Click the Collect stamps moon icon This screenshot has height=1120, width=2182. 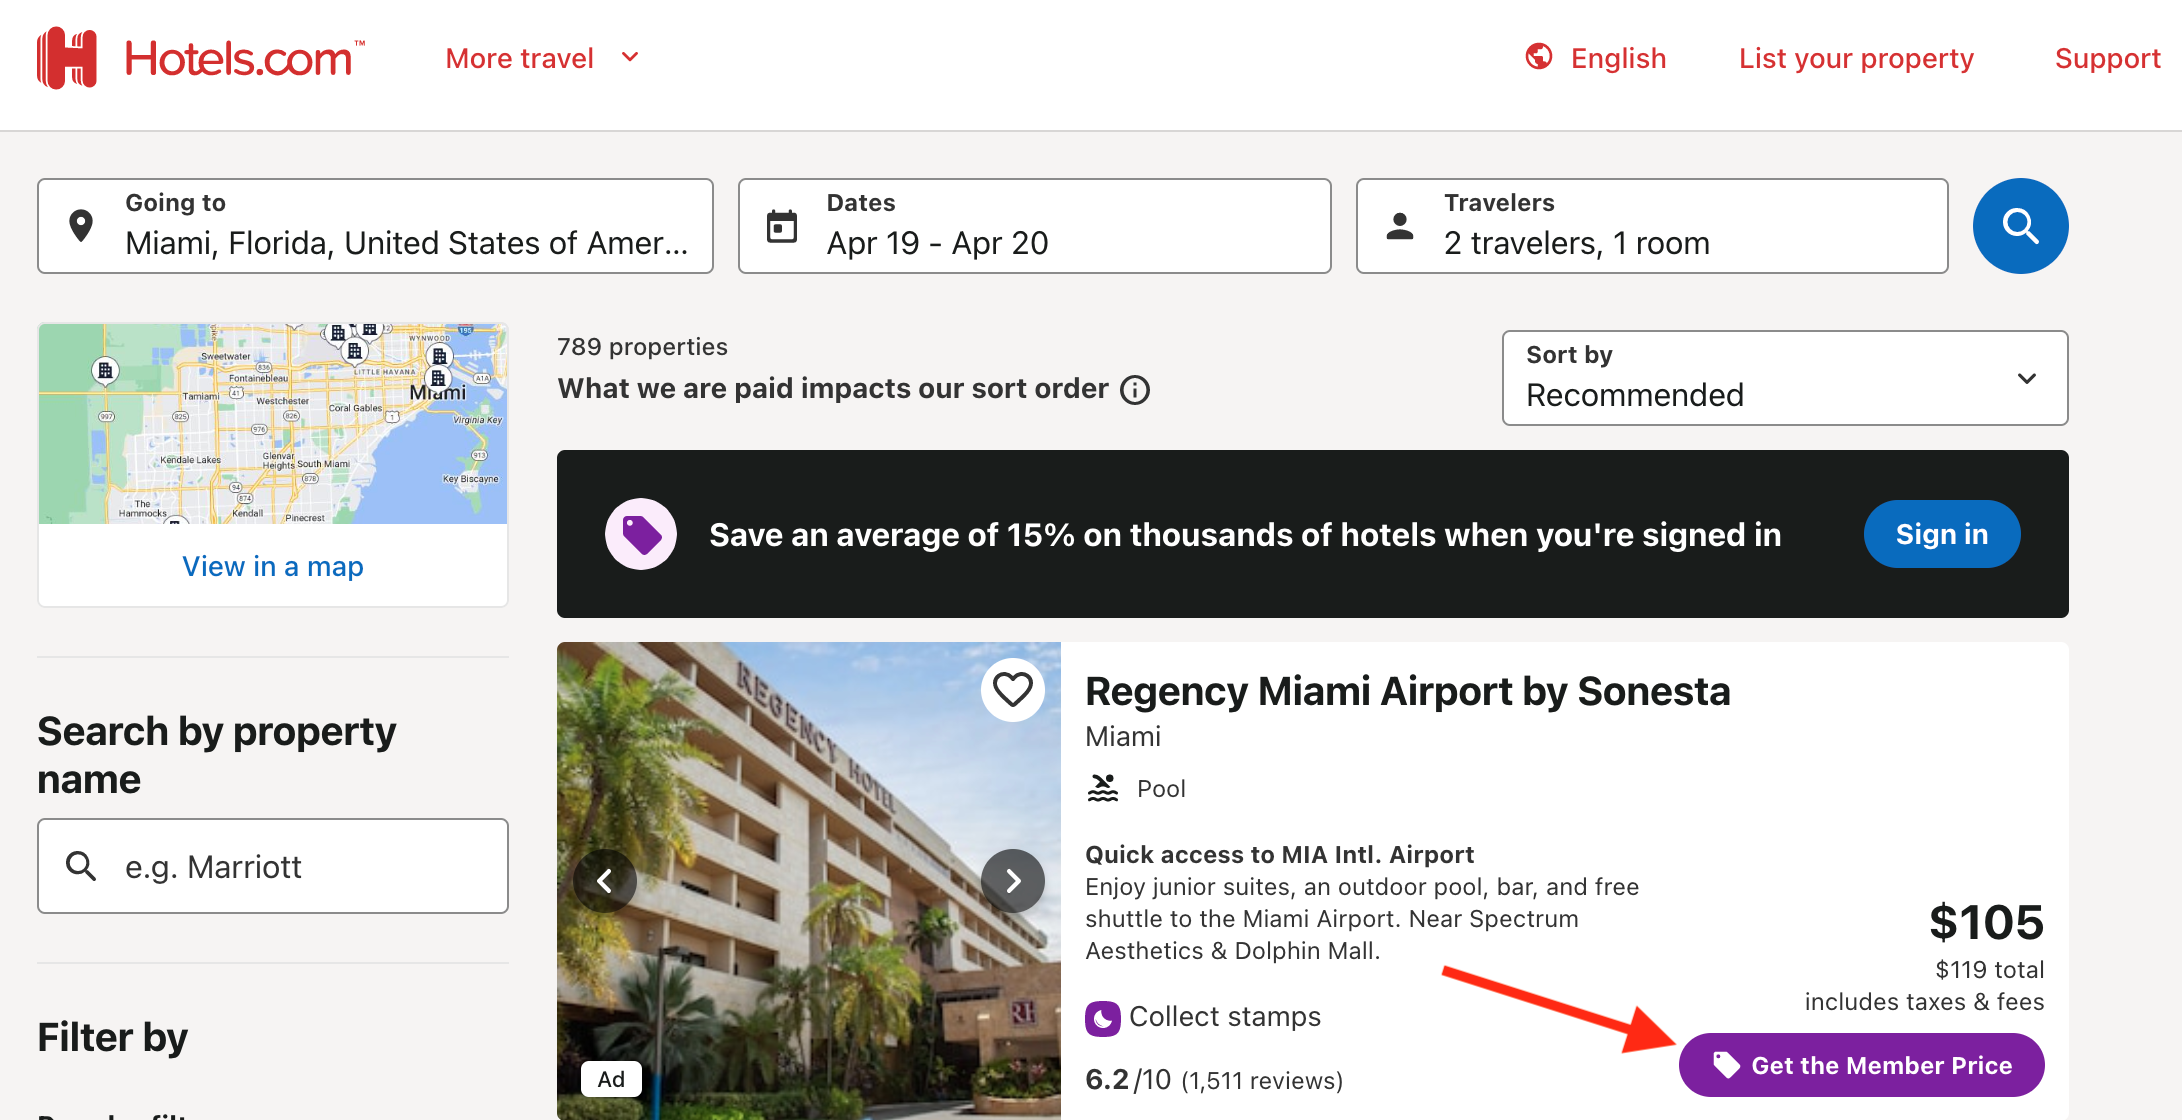[x=1103, y=1018]
